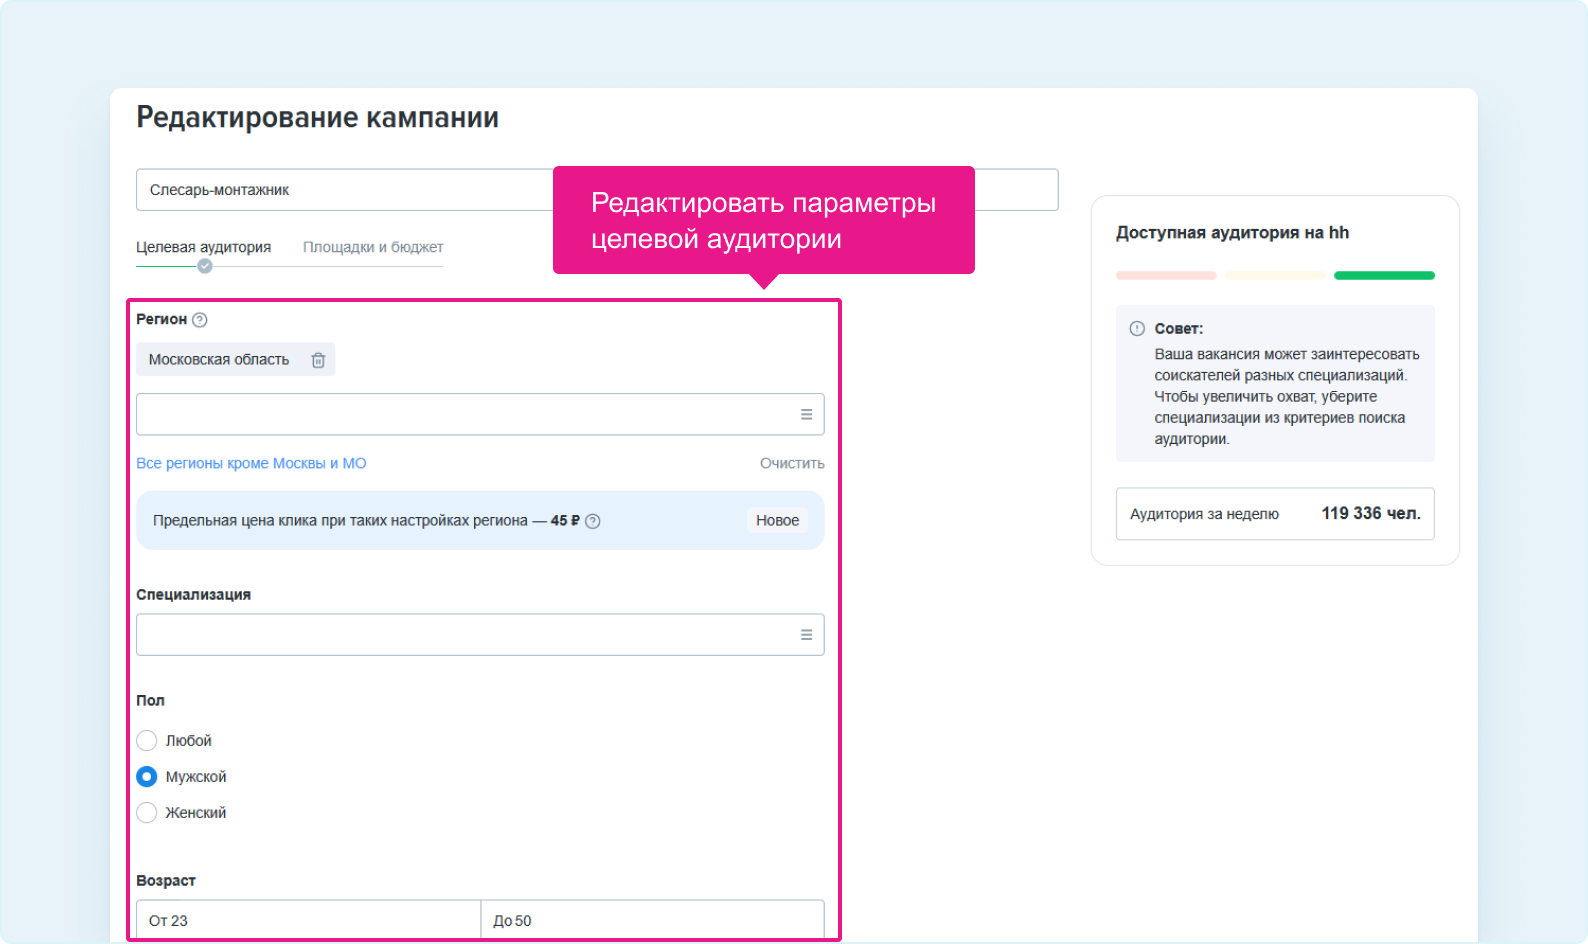Delete the Московская область region tag

(318, 360)
